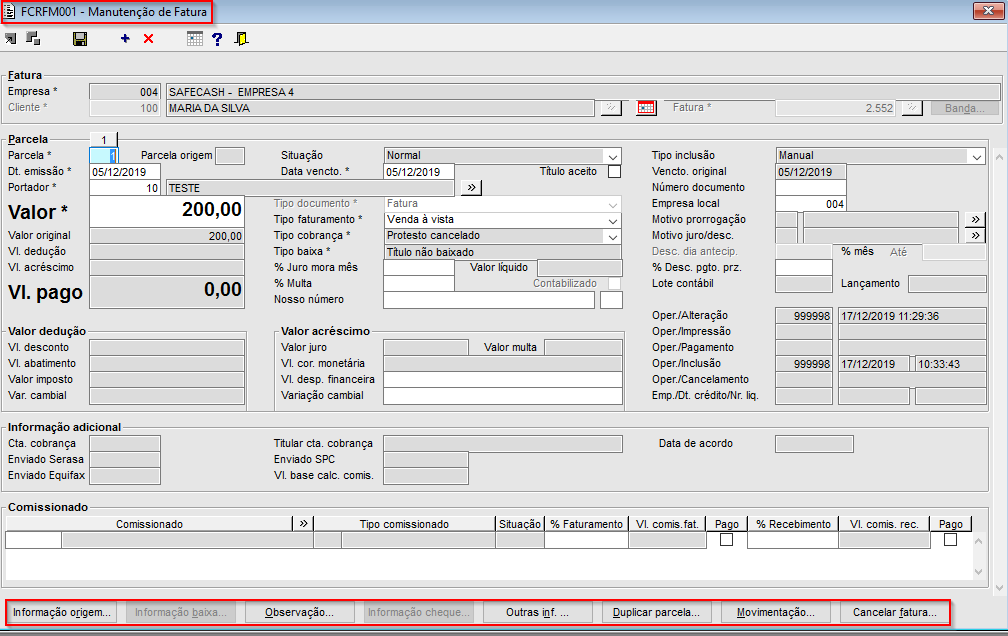This screenshot has height=636, width=1008.
Task: Select the Parcela tab labeled 1
Action: pos(104,140)
